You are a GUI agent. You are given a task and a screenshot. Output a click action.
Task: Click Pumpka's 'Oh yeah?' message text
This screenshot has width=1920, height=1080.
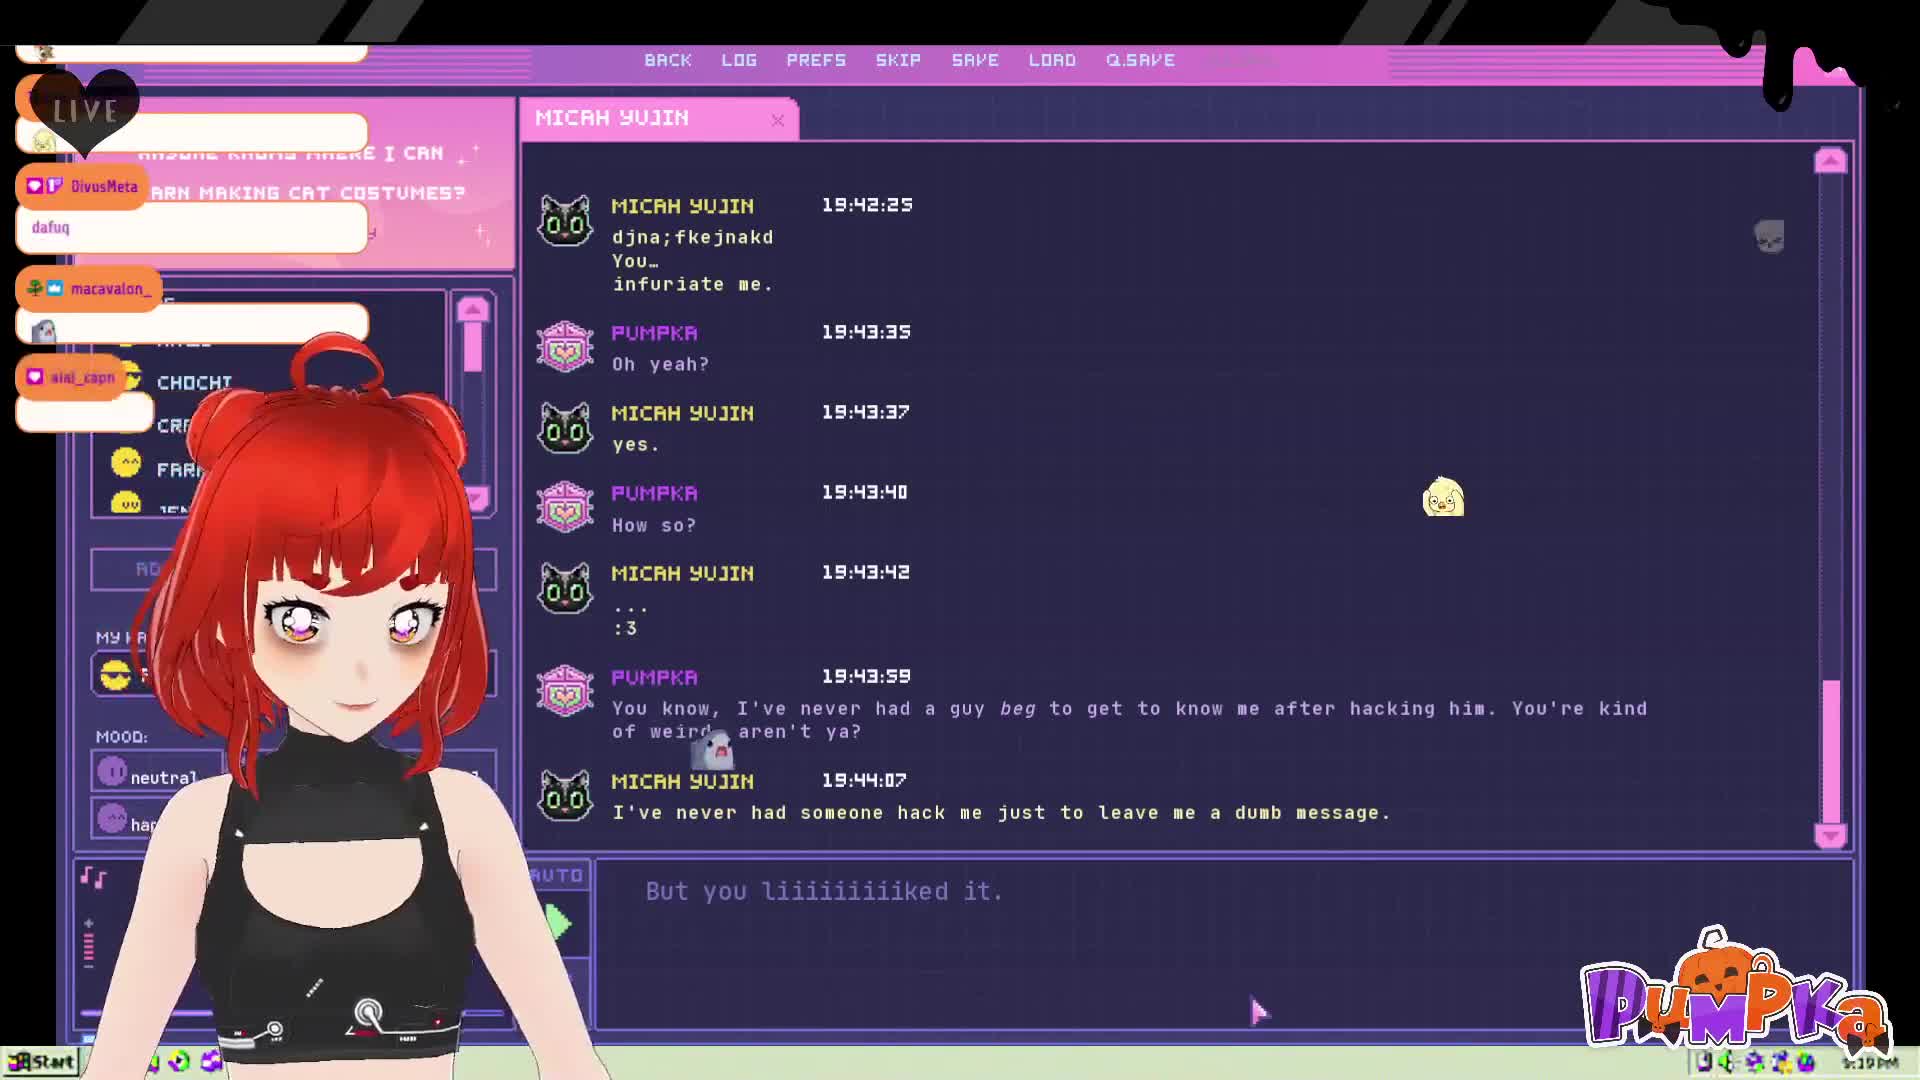point(660,365)
